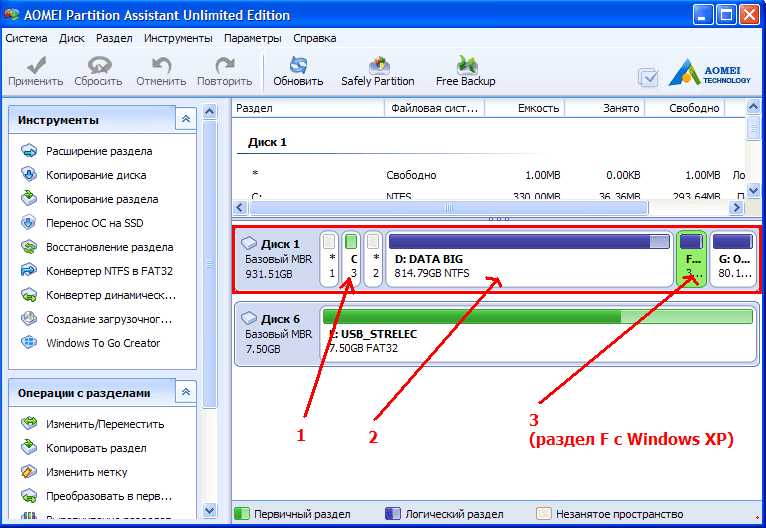
Task: Choose Изменить/Переместить operation
Action: (92, 423)
